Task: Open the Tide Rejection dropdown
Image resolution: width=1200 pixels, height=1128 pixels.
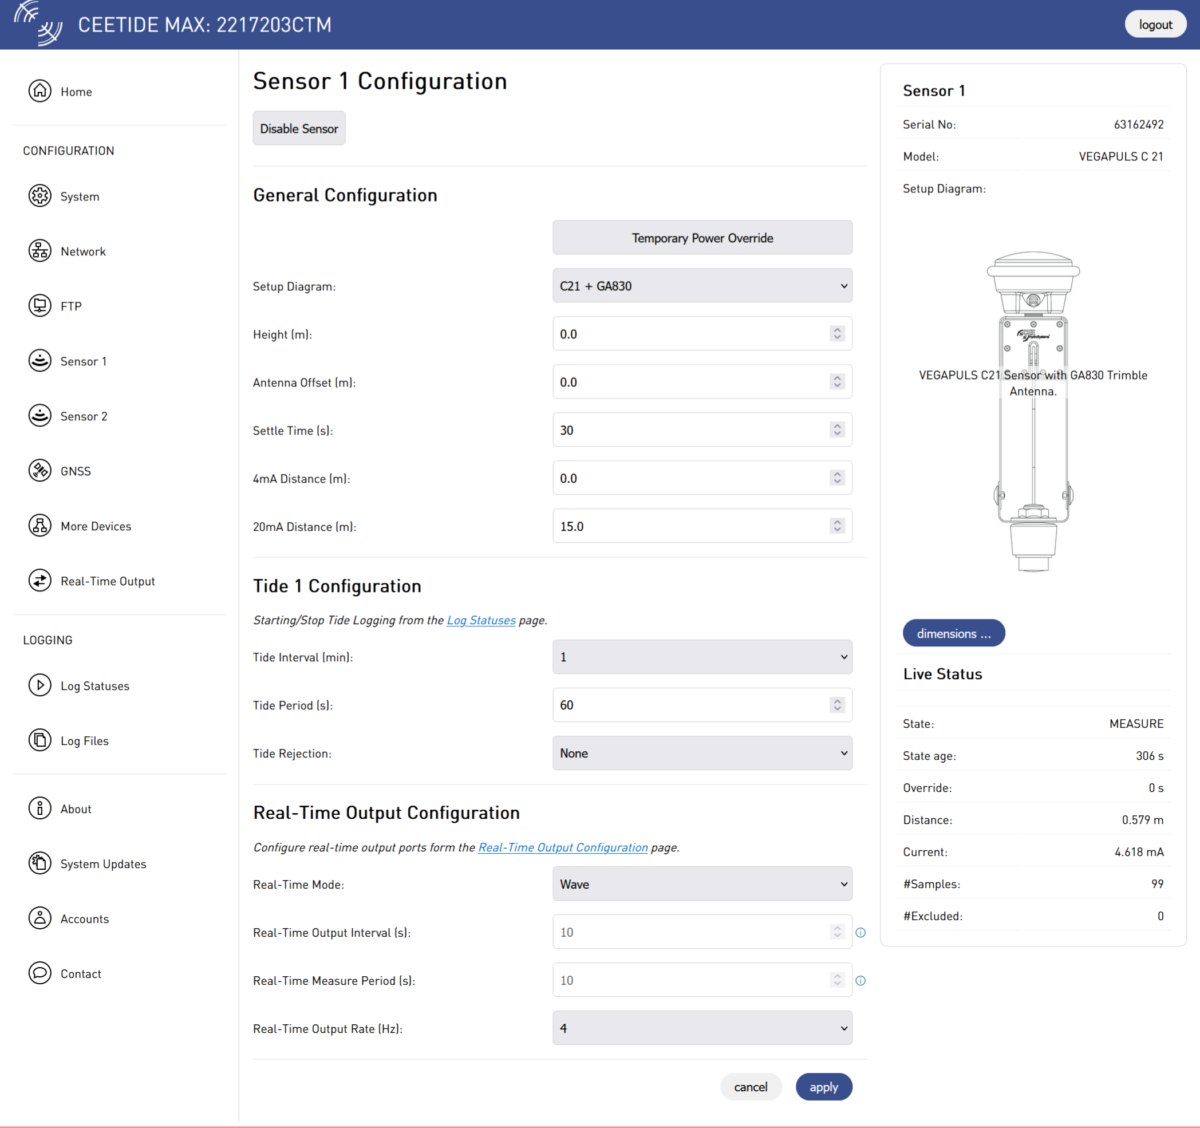Action: coord(702,754)
